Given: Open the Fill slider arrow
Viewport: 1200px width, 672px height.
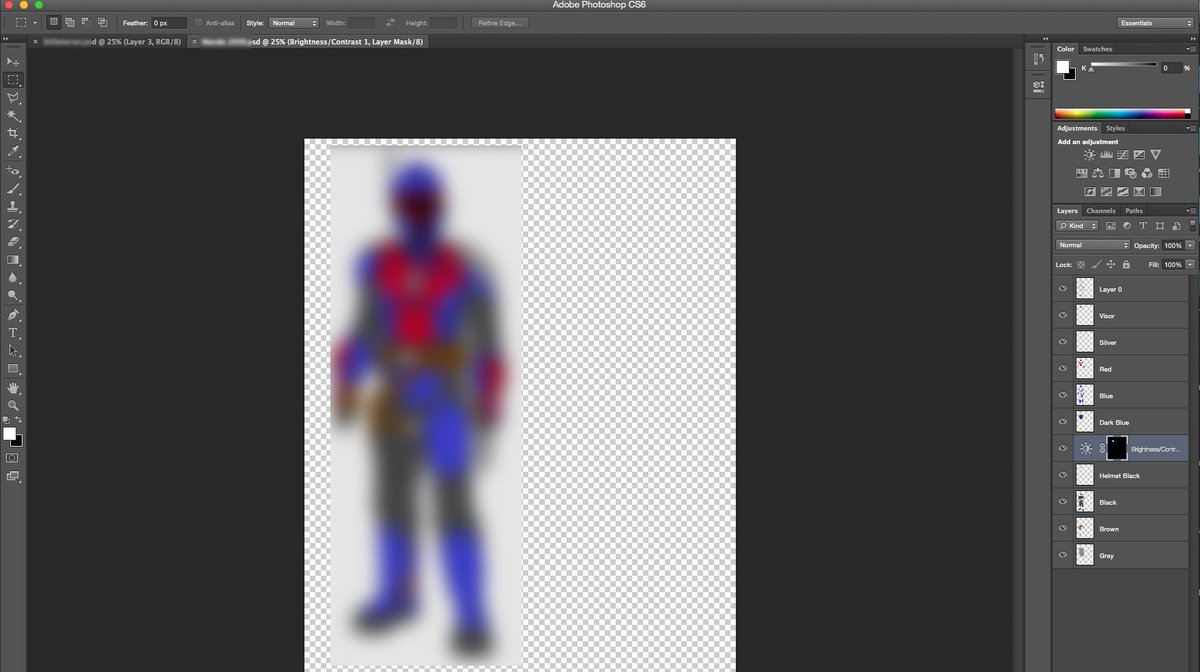Looking at the screenshot, I should (1190, 264).
